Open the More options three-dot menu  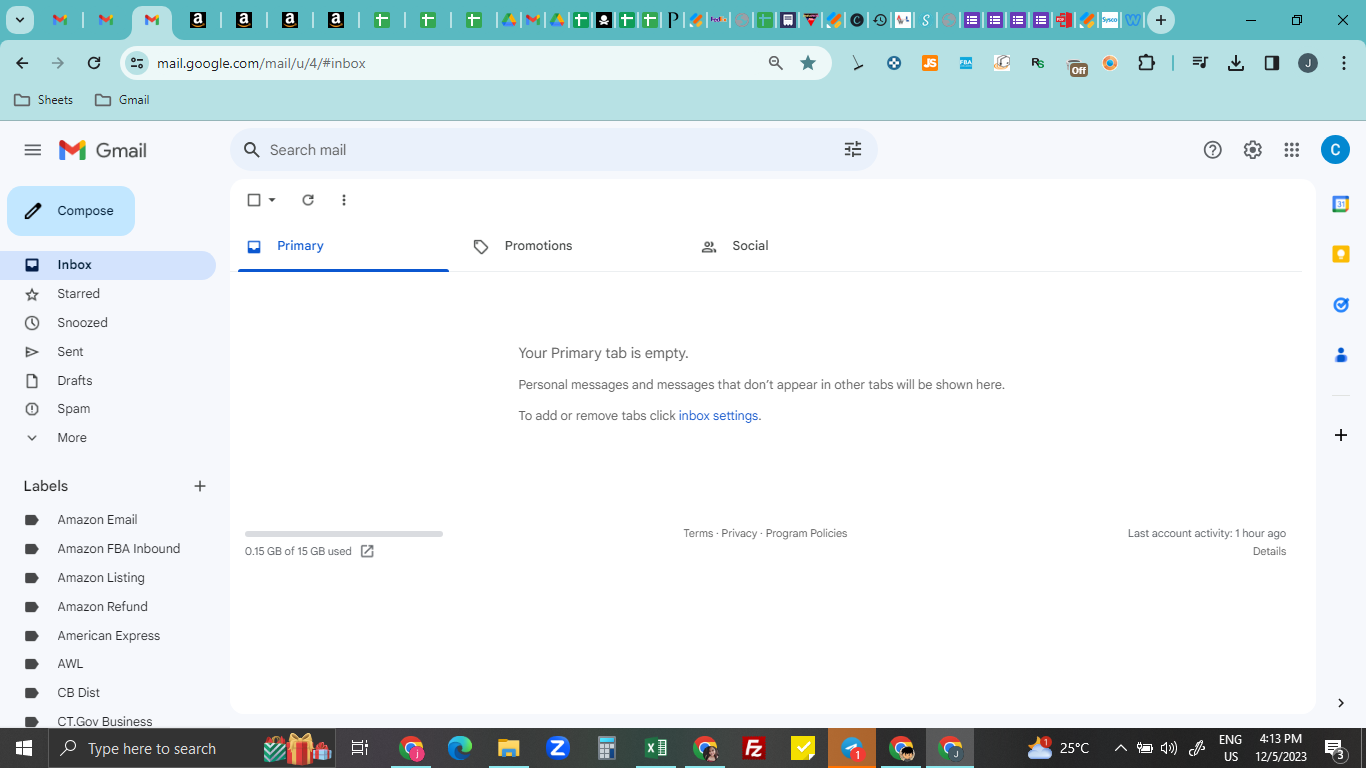click(x=344, y=200)
